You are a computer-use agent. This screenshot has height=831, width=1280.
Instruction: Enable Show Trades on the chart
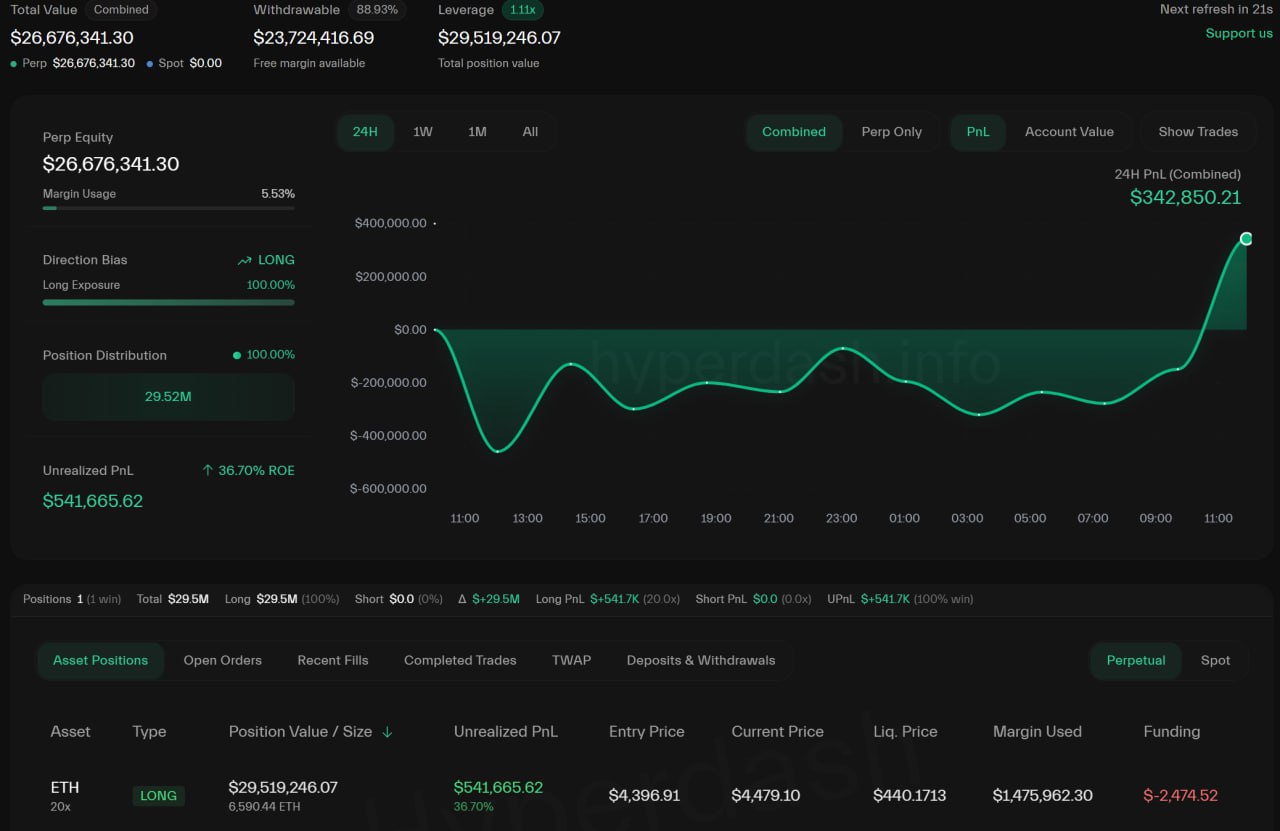click(x=1197, y=132)
